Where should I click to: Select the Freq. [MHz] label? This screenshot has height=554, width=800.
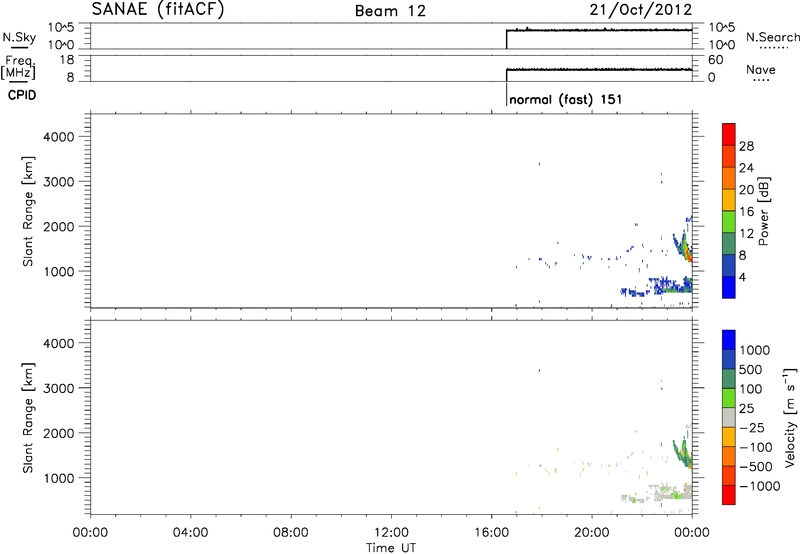coord(19,67)
